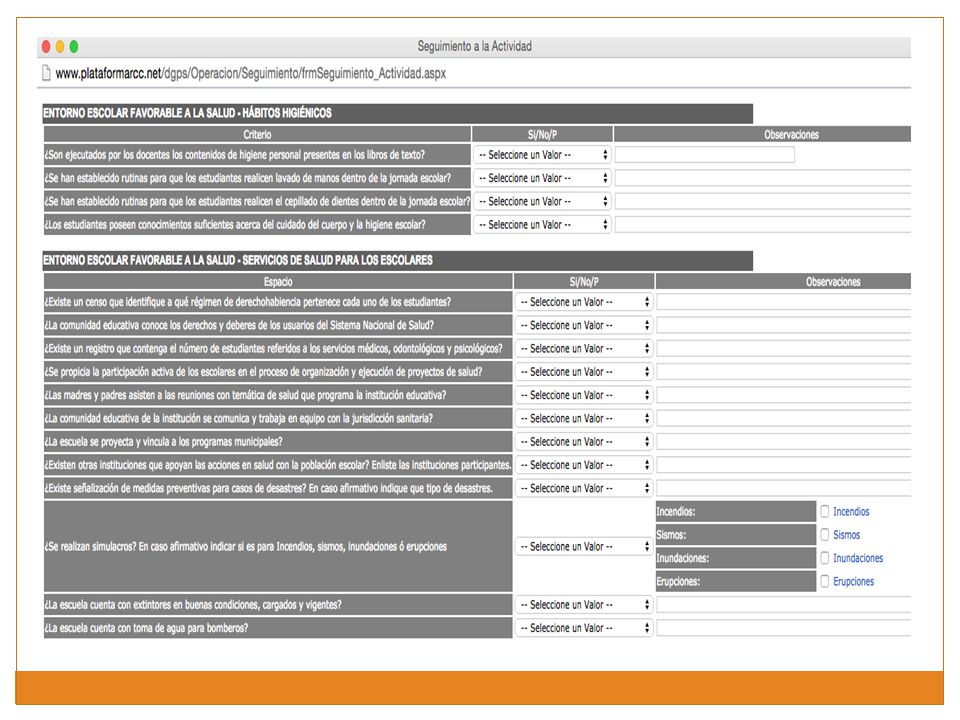Click observations field for cepillado de dientes row
Image resolution: width=960 pixels, height=720 pixels.
tap(763, 201)
